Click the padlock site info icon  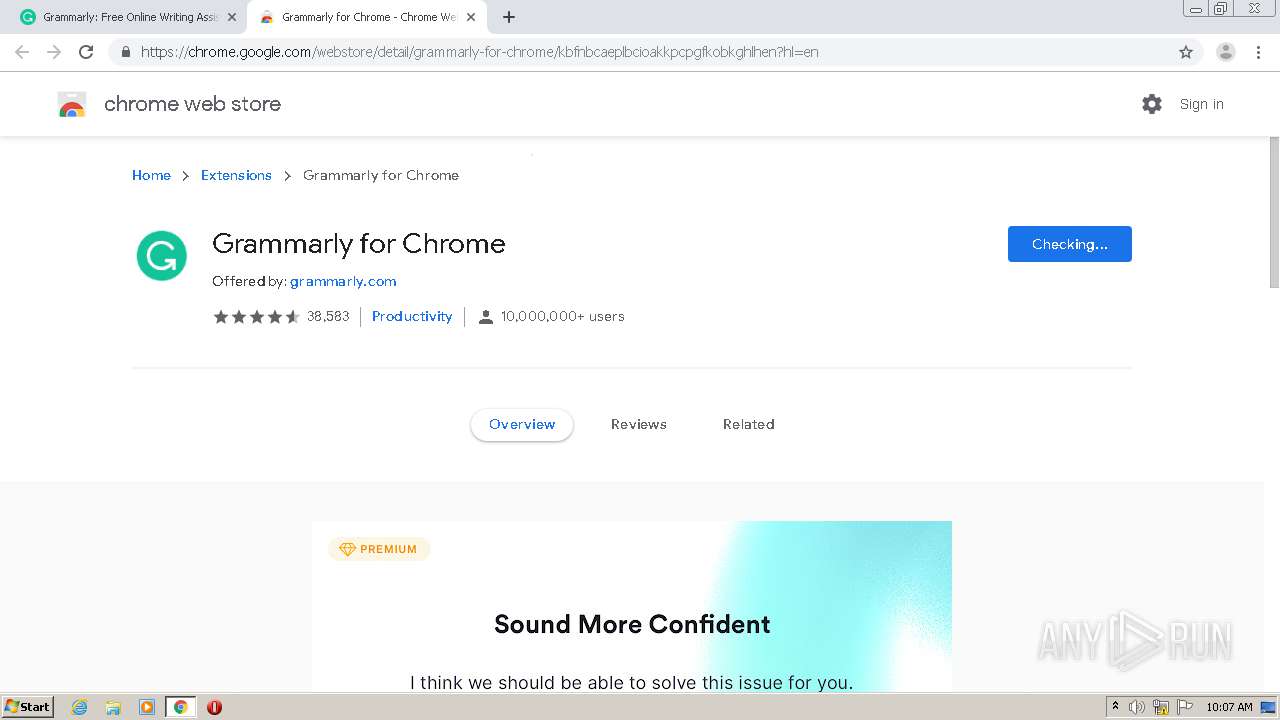coord(125,52)
